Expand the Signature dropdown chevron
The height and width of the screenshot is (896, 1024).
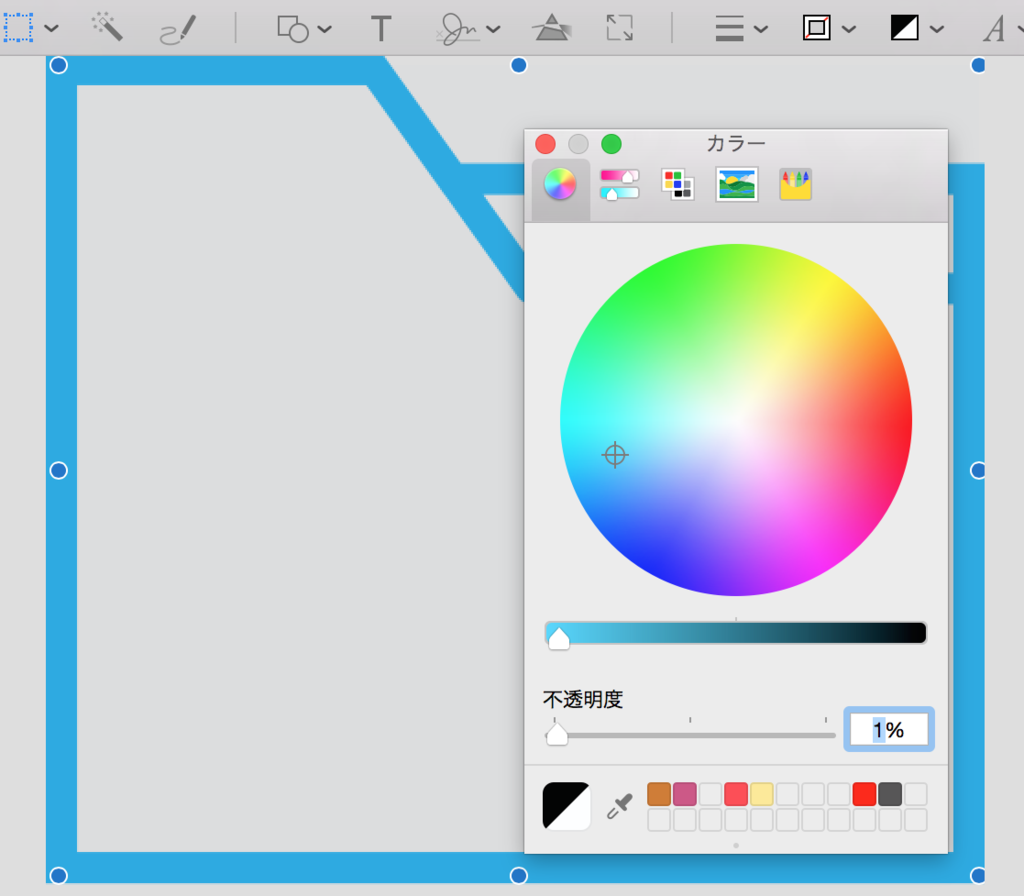[x=494, y=29]
